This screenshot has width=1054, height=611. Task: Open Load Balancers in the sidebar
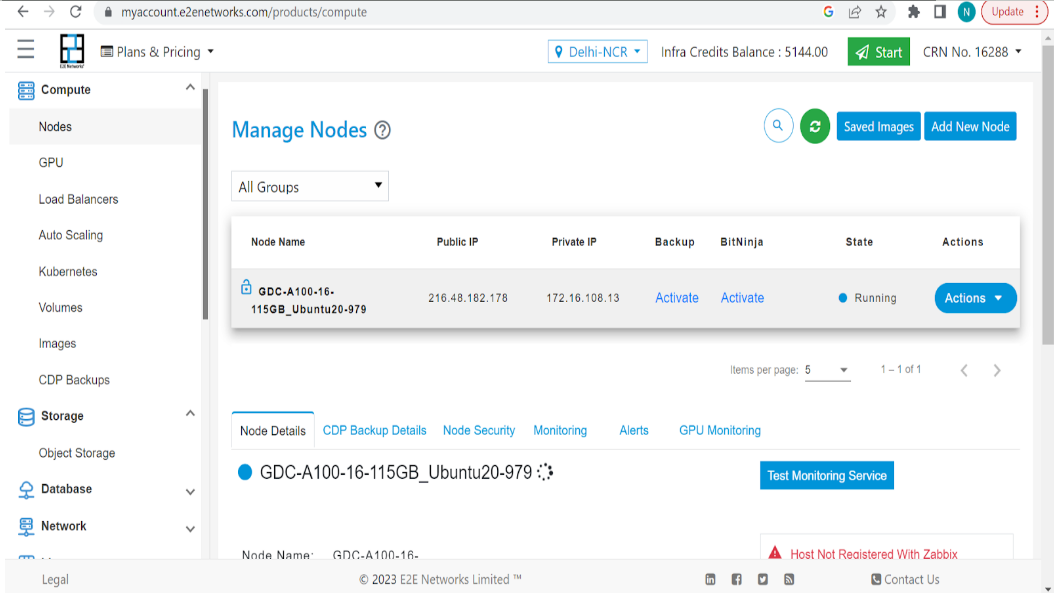[78, 199]
